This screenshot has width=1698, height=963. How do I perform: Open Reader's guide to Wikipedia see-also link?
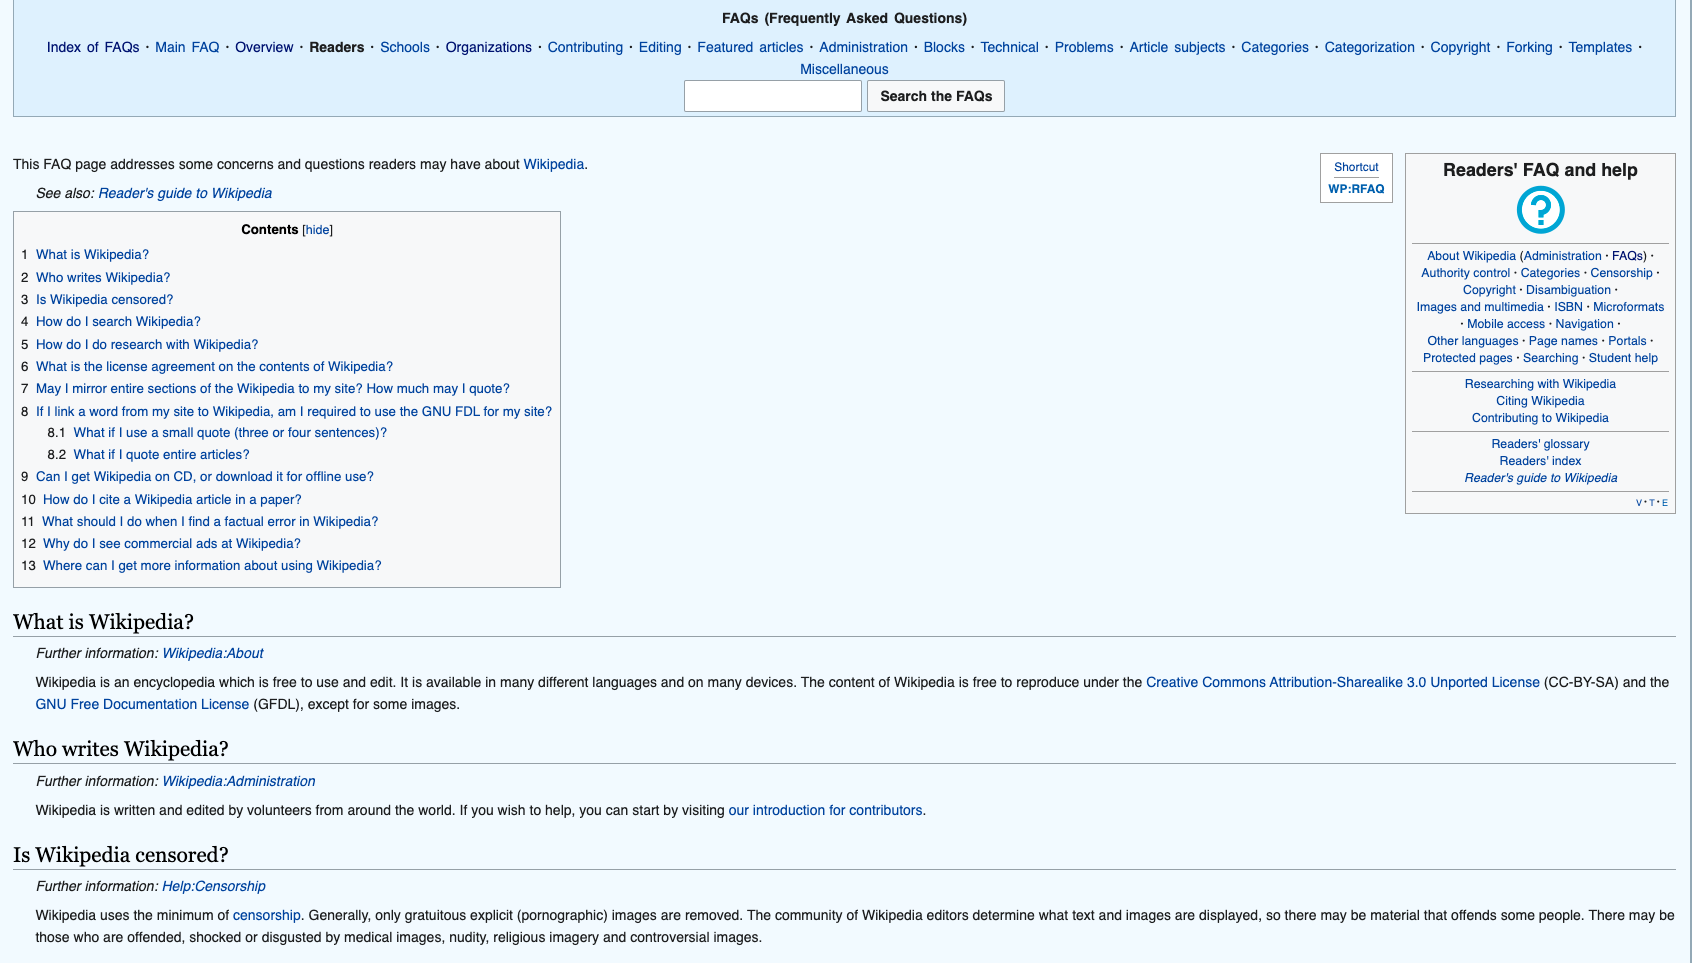point(185,193)
